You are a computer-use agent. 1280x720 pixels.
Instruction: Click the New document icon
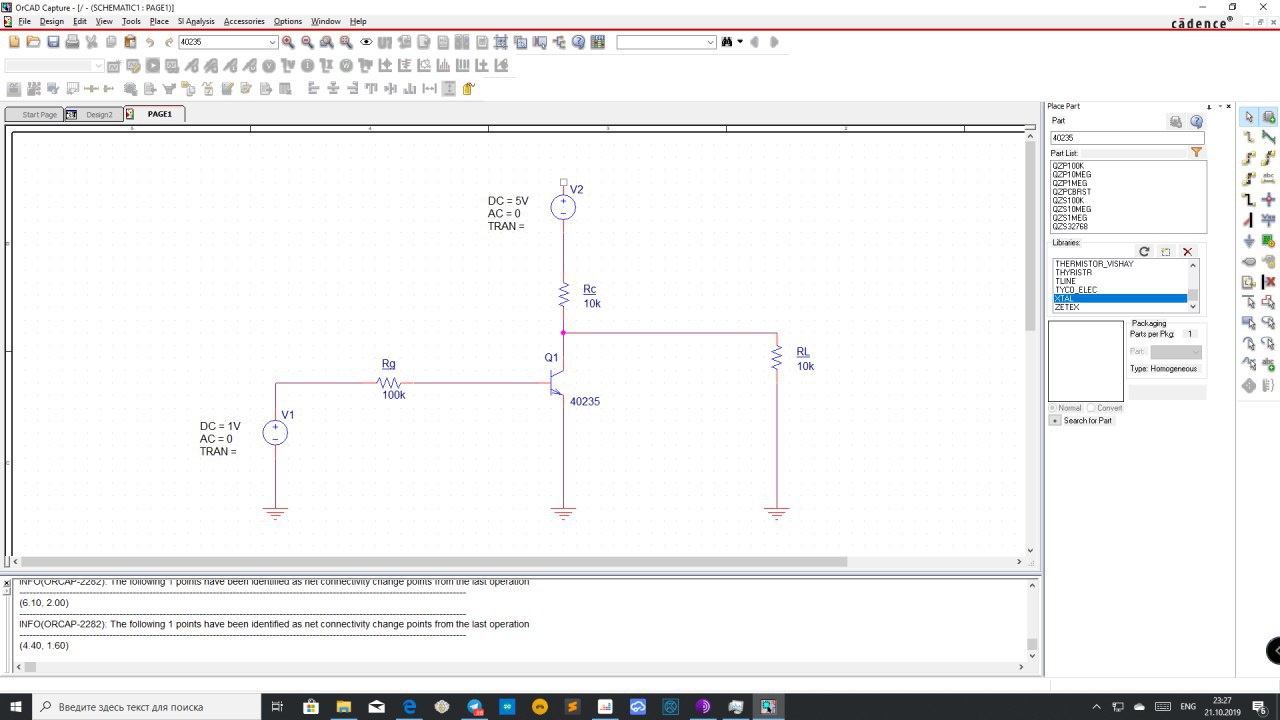point(14,42)
